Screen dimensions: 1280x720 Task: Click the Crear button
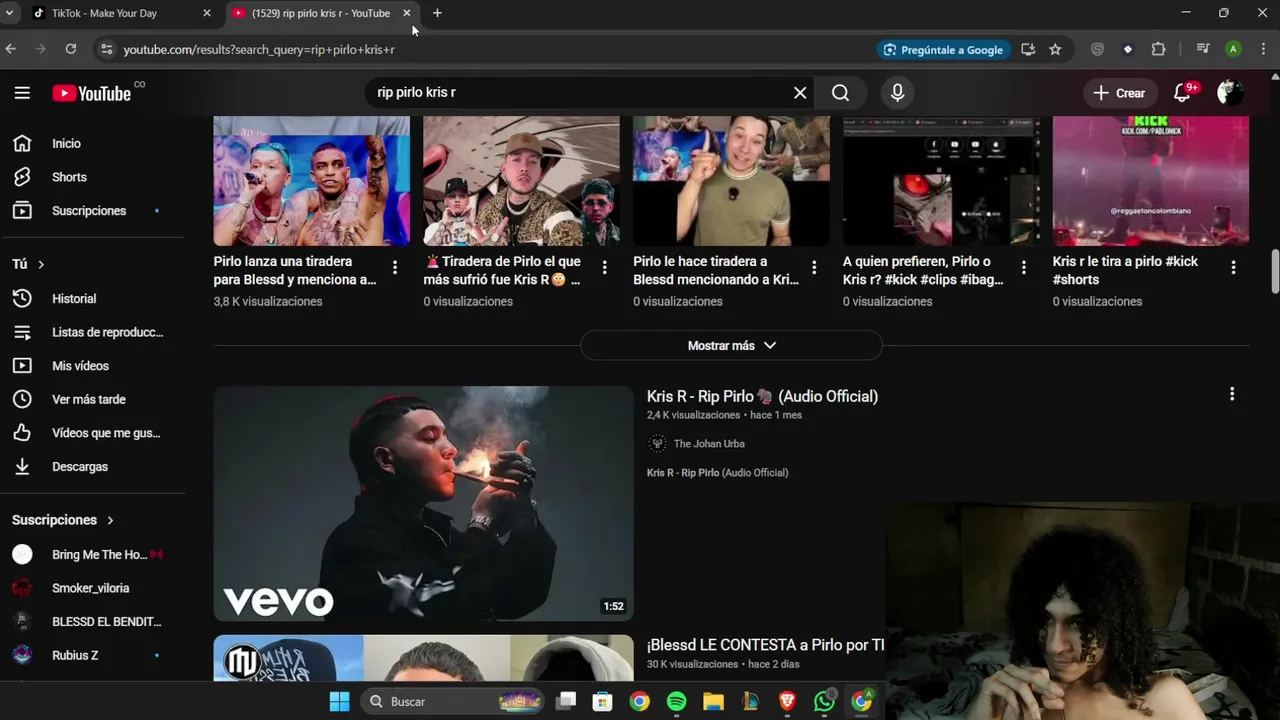tap(1118, 93)
